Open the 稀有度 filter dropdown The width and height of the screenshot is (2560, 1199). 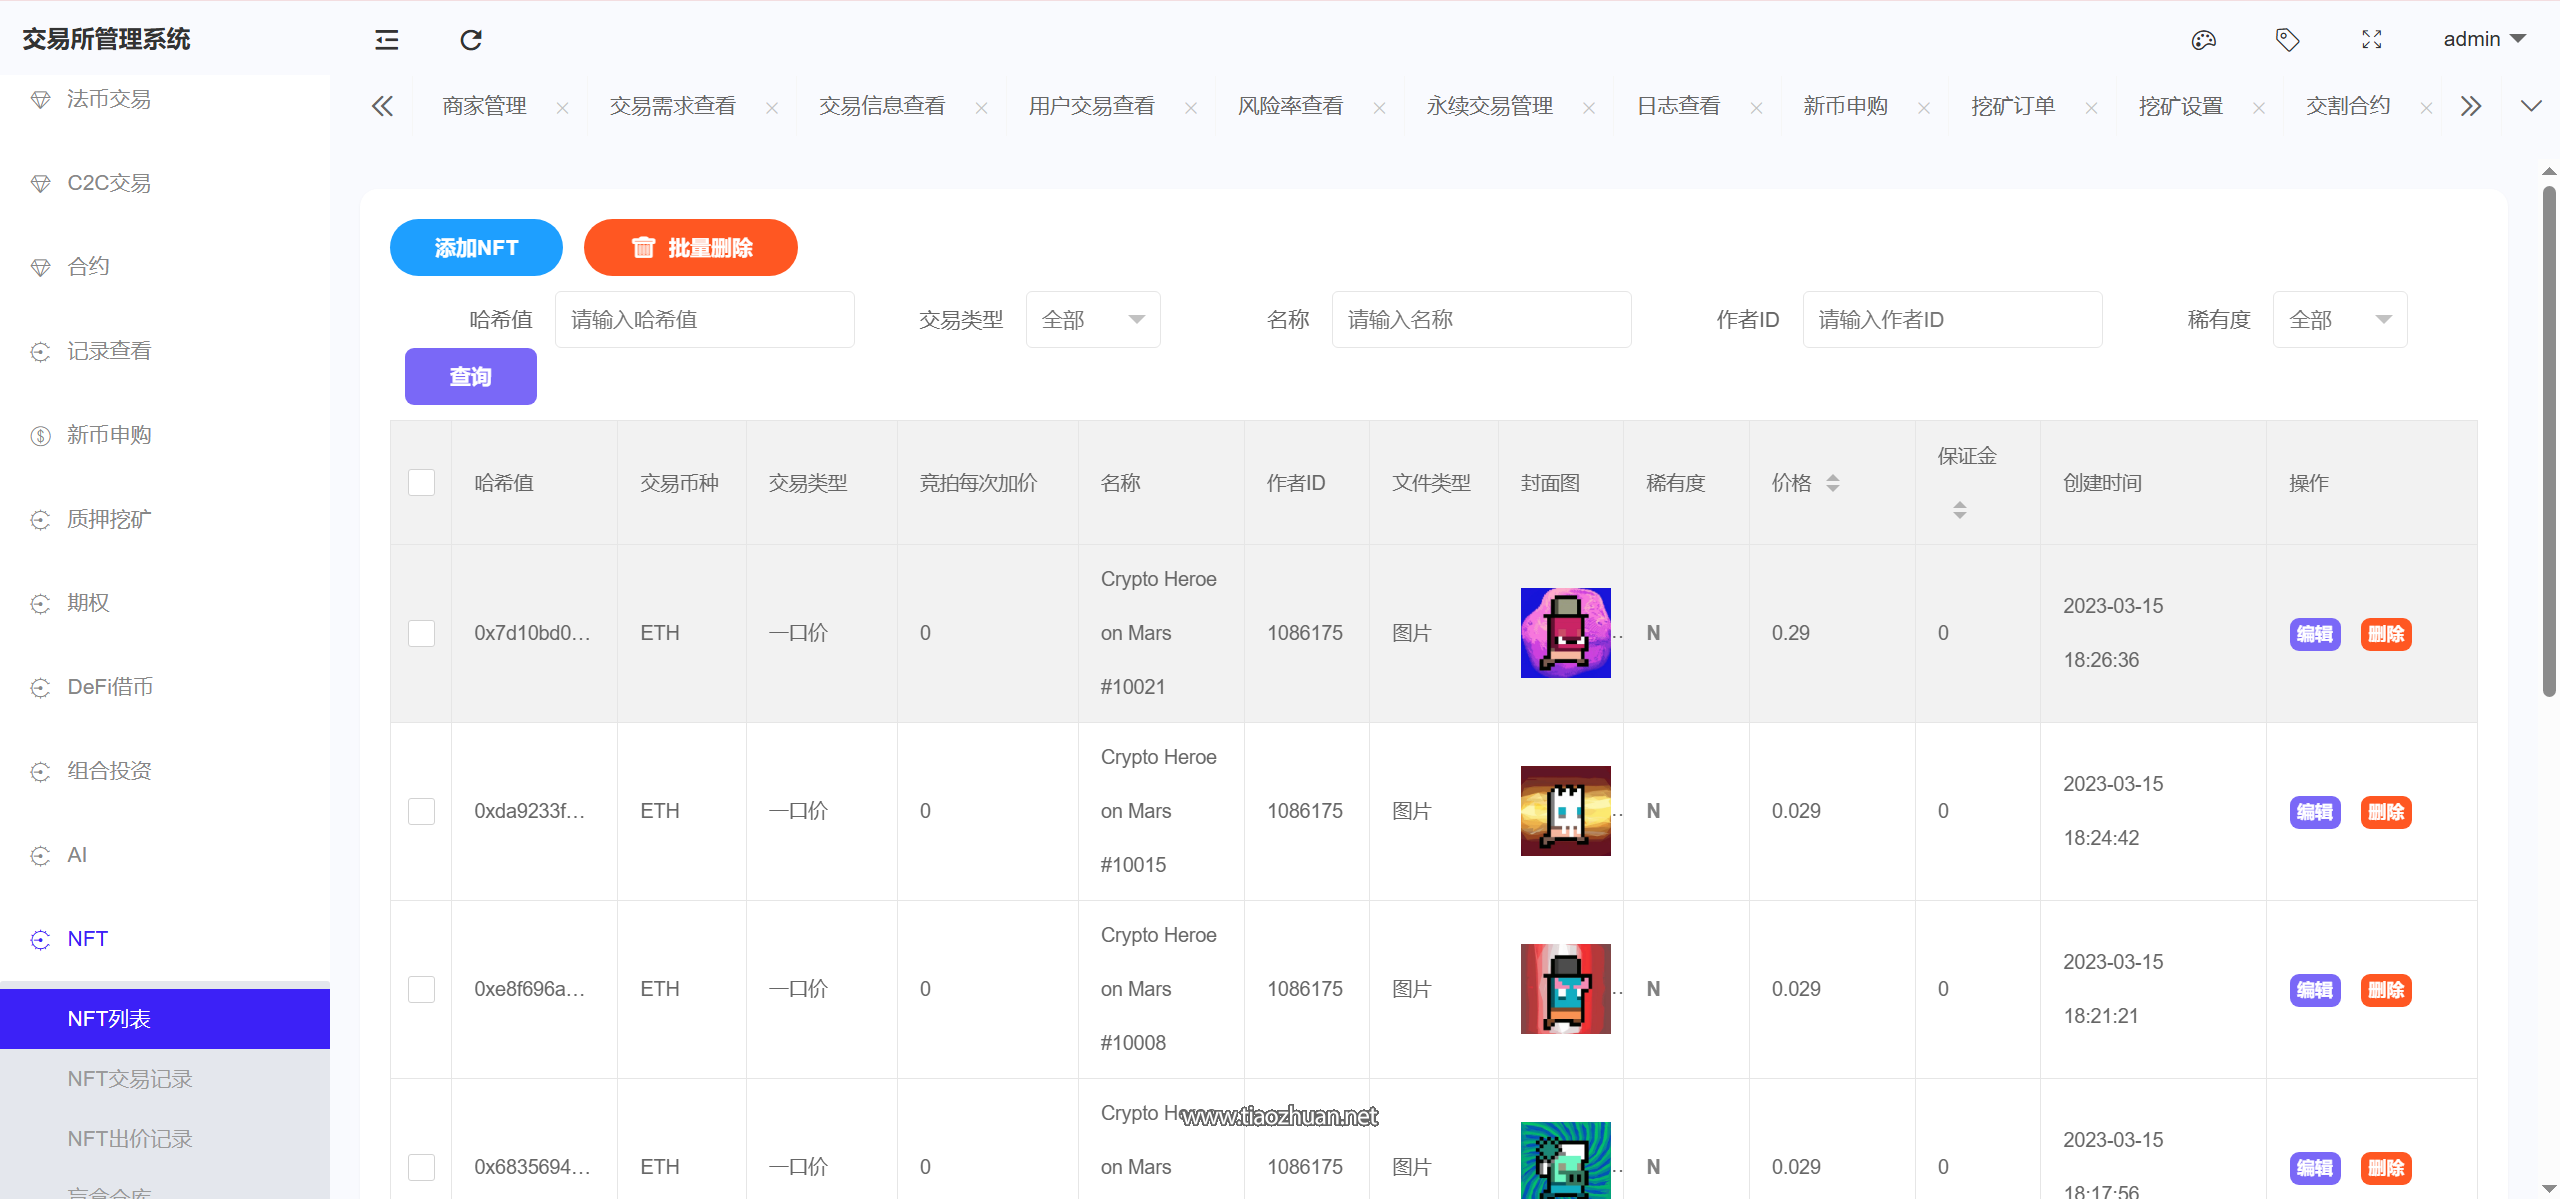2339,320
